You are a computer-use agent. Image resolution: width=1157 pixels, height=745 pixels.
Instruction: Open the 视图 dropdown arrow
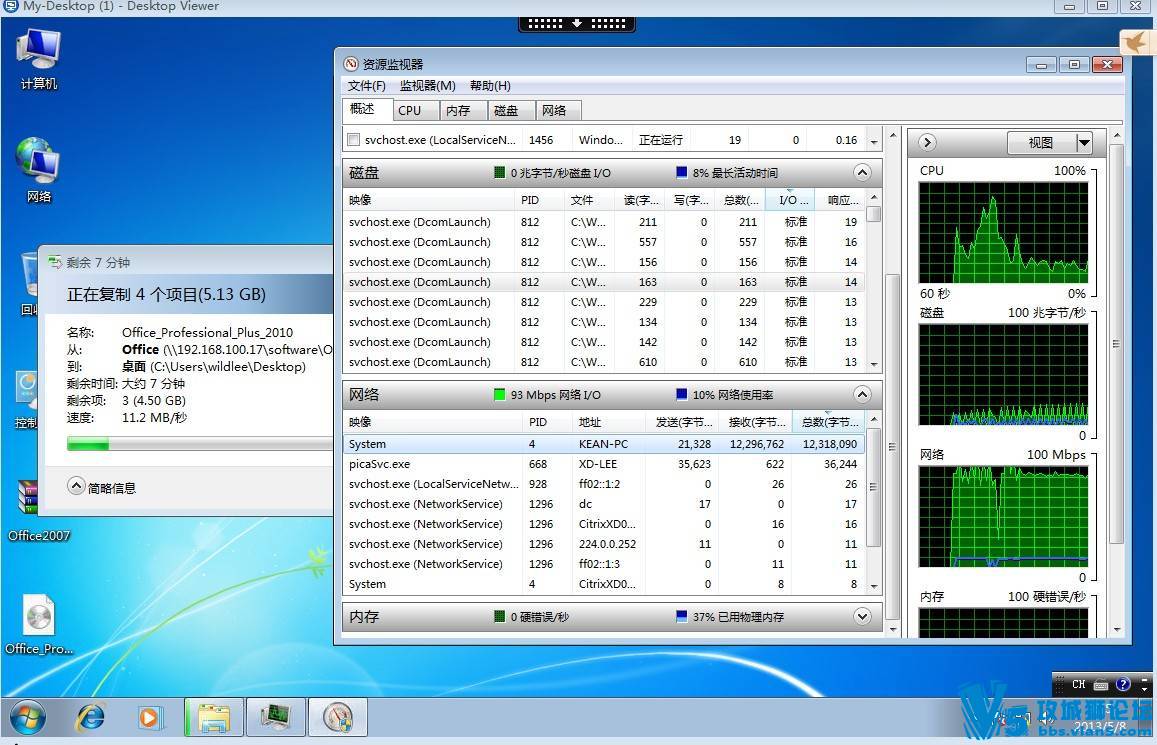(x=1084, y=143)
